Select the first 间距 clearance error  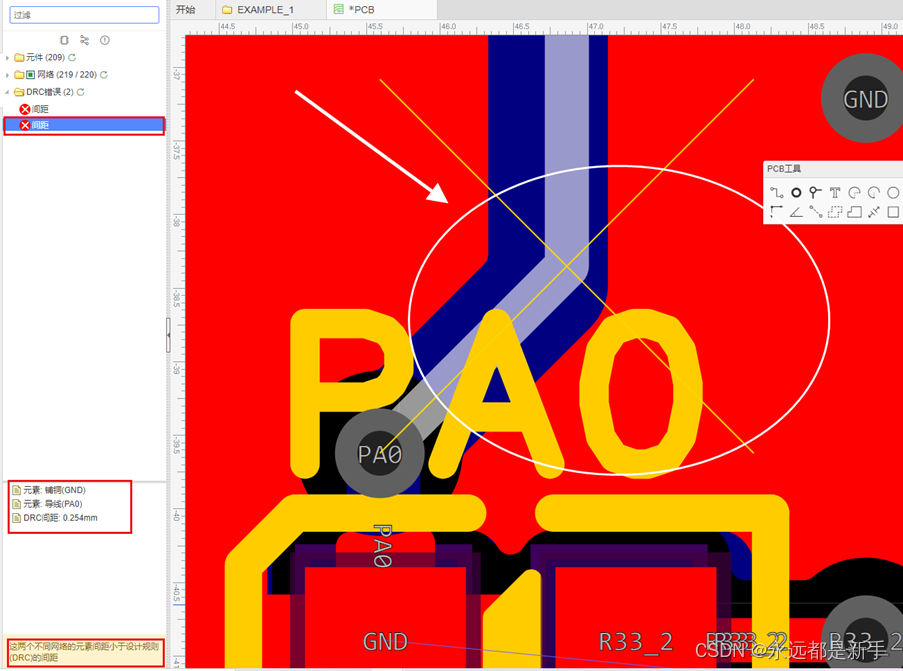pyautogui.click(x=42, y=109)
